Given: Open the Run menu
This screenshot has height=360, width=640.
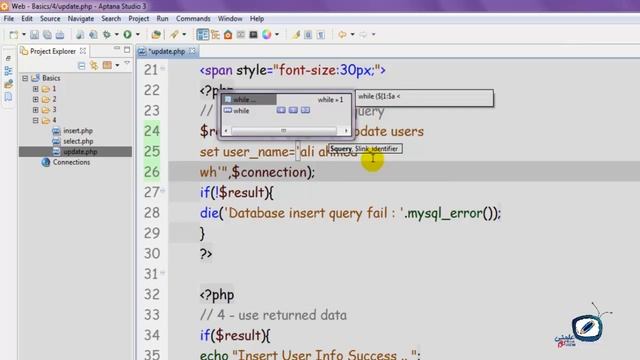Looking at the screenshot, I should tap(162, 19).
